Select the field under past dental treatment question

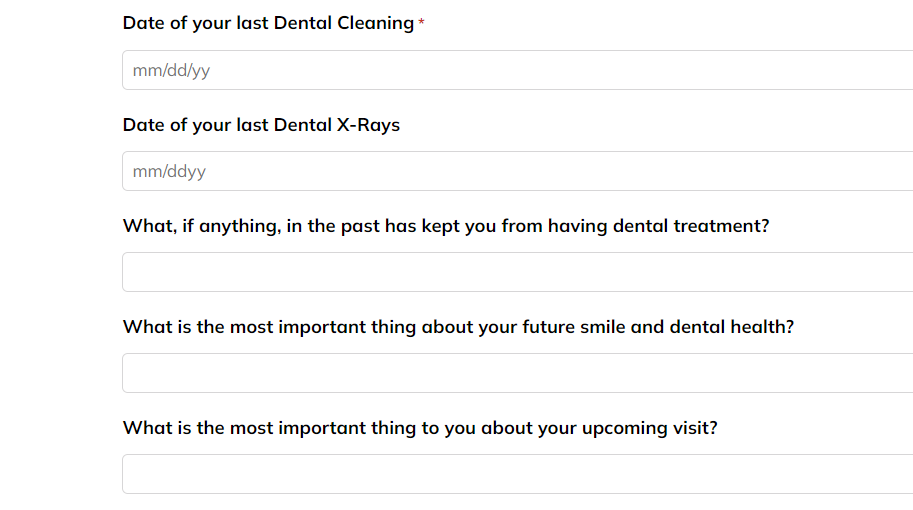518,272
